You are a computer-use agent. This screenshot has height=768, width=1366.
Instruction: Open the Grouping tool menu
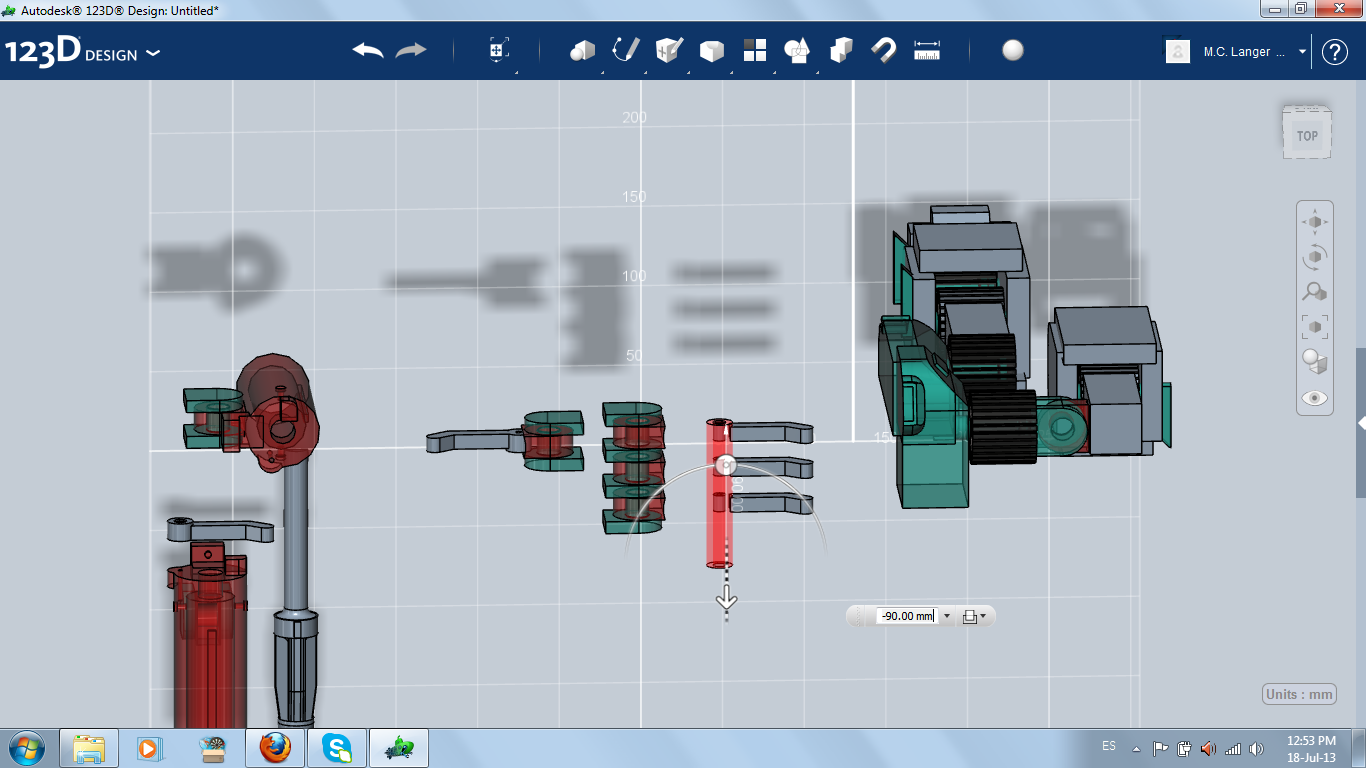coord(797,50)
